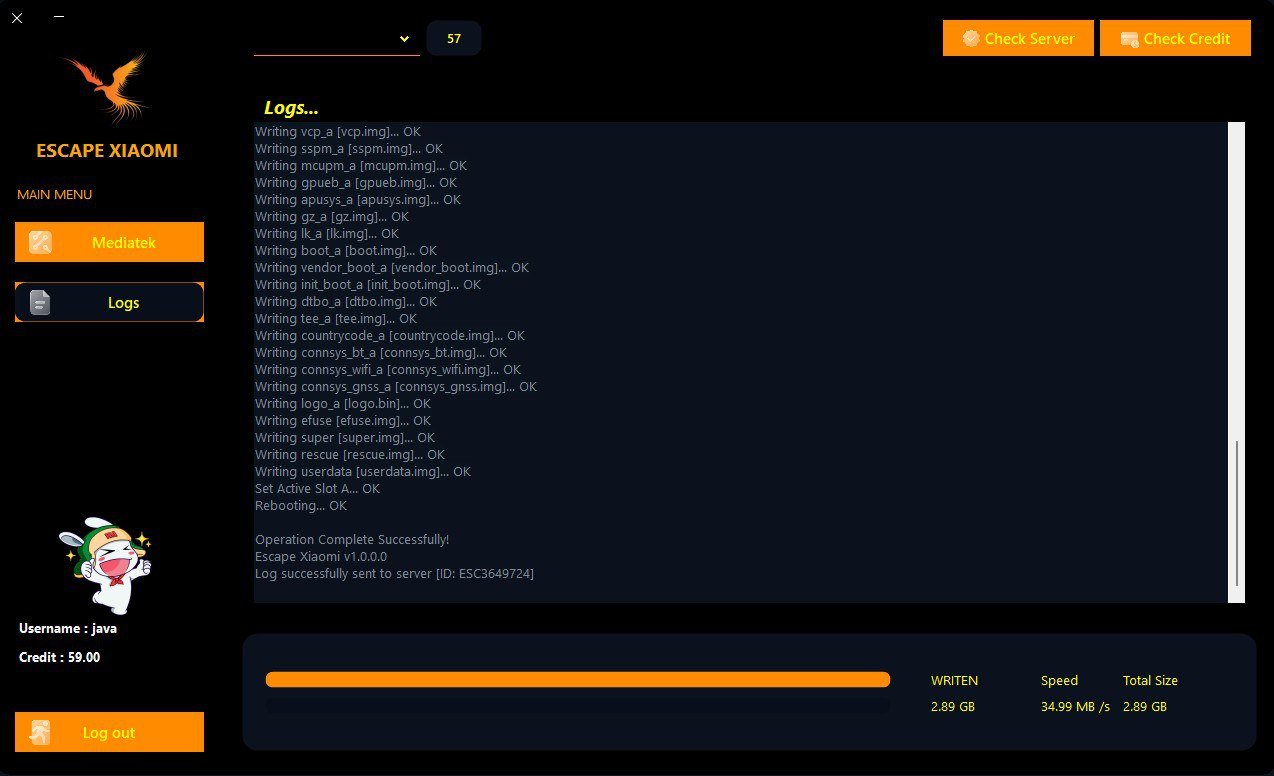Click the MAIN MENU heading in the sidebar
The height and width of the screenshot is (776, 1274).
55,194
